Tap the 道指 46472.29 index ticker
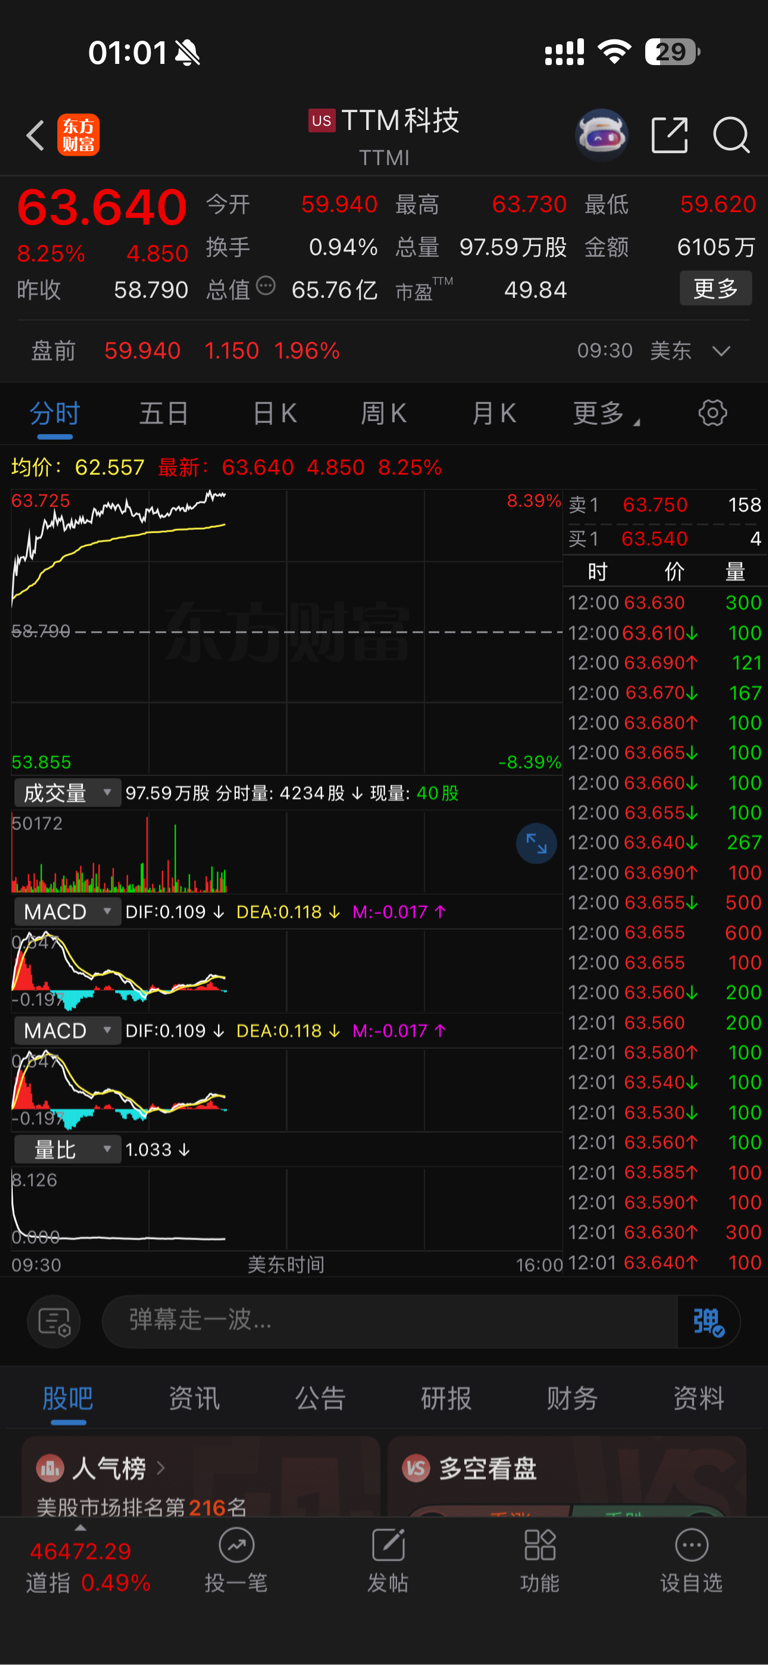 (x=89, y=1567)
